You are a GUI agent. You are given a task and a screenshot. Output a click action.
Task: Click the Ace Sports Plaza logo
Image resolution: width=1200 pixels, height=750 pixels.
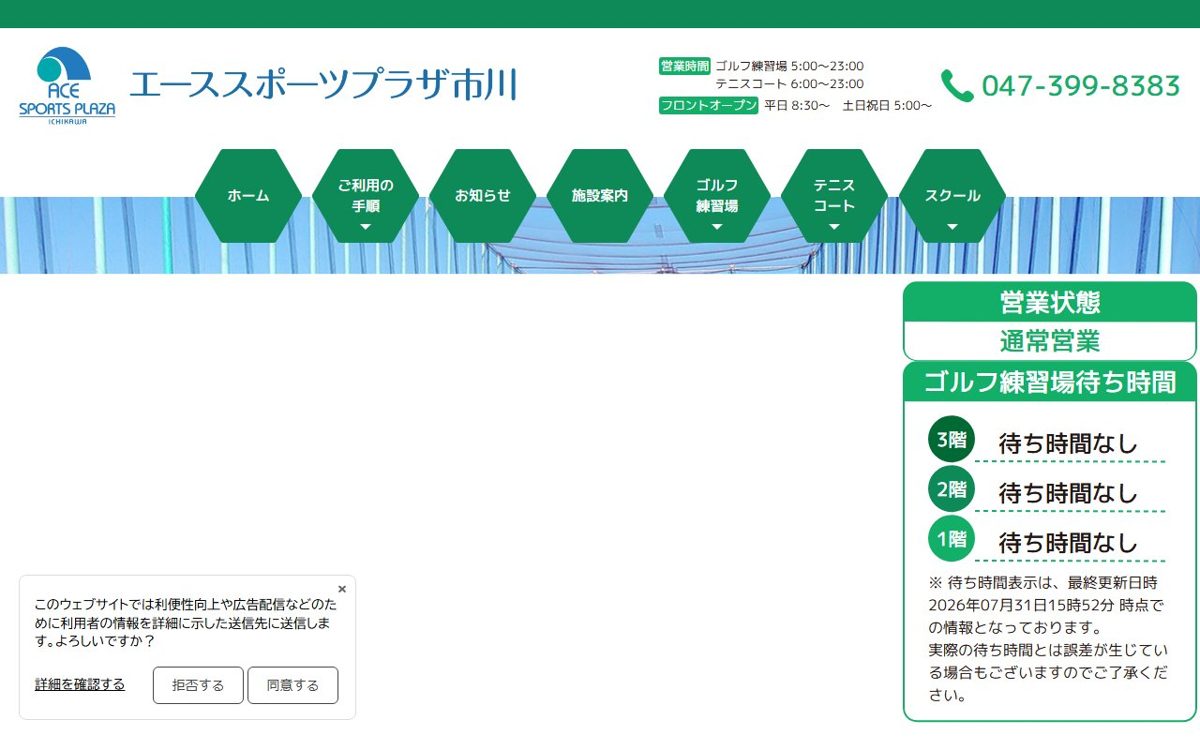[x=67, y=86]
